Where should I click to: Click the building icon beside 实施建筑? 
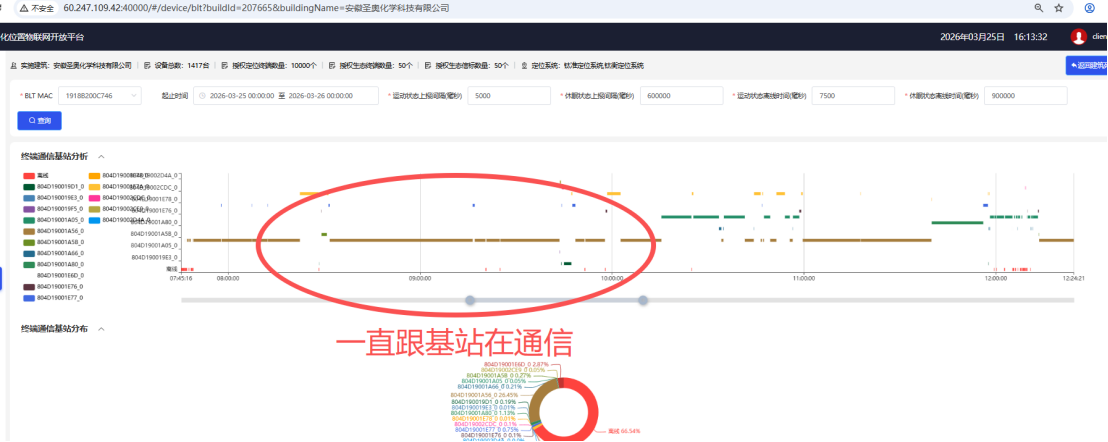point(14,66)
